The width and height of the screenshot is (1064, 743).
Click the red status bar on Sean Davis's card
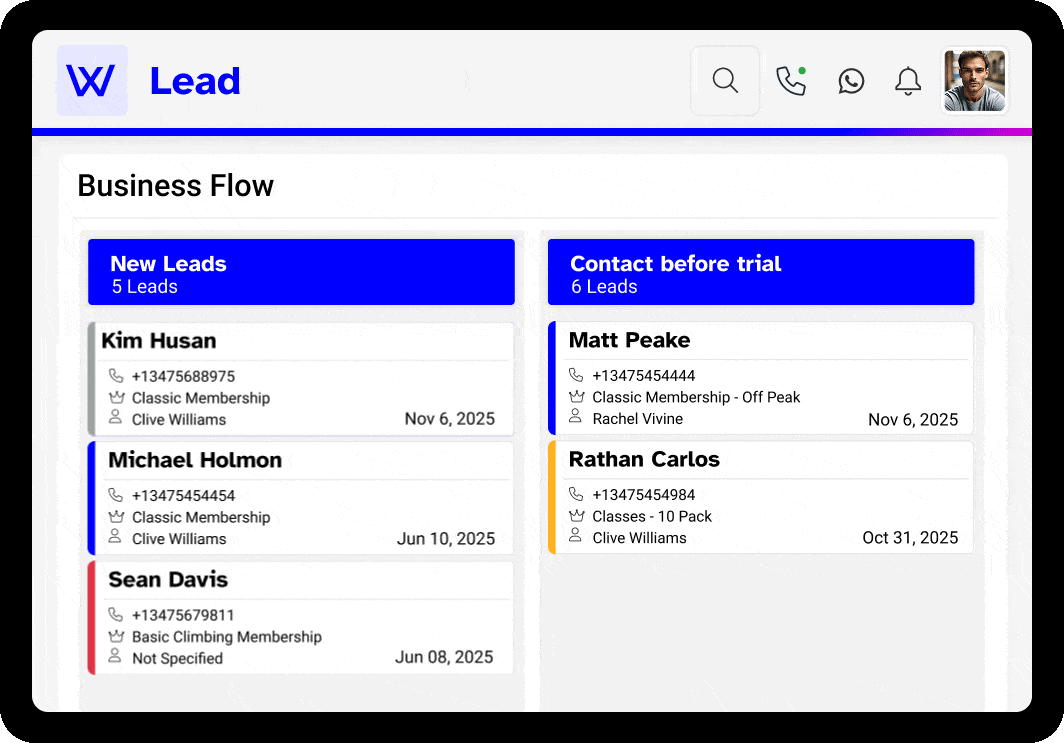click(91, 617)
